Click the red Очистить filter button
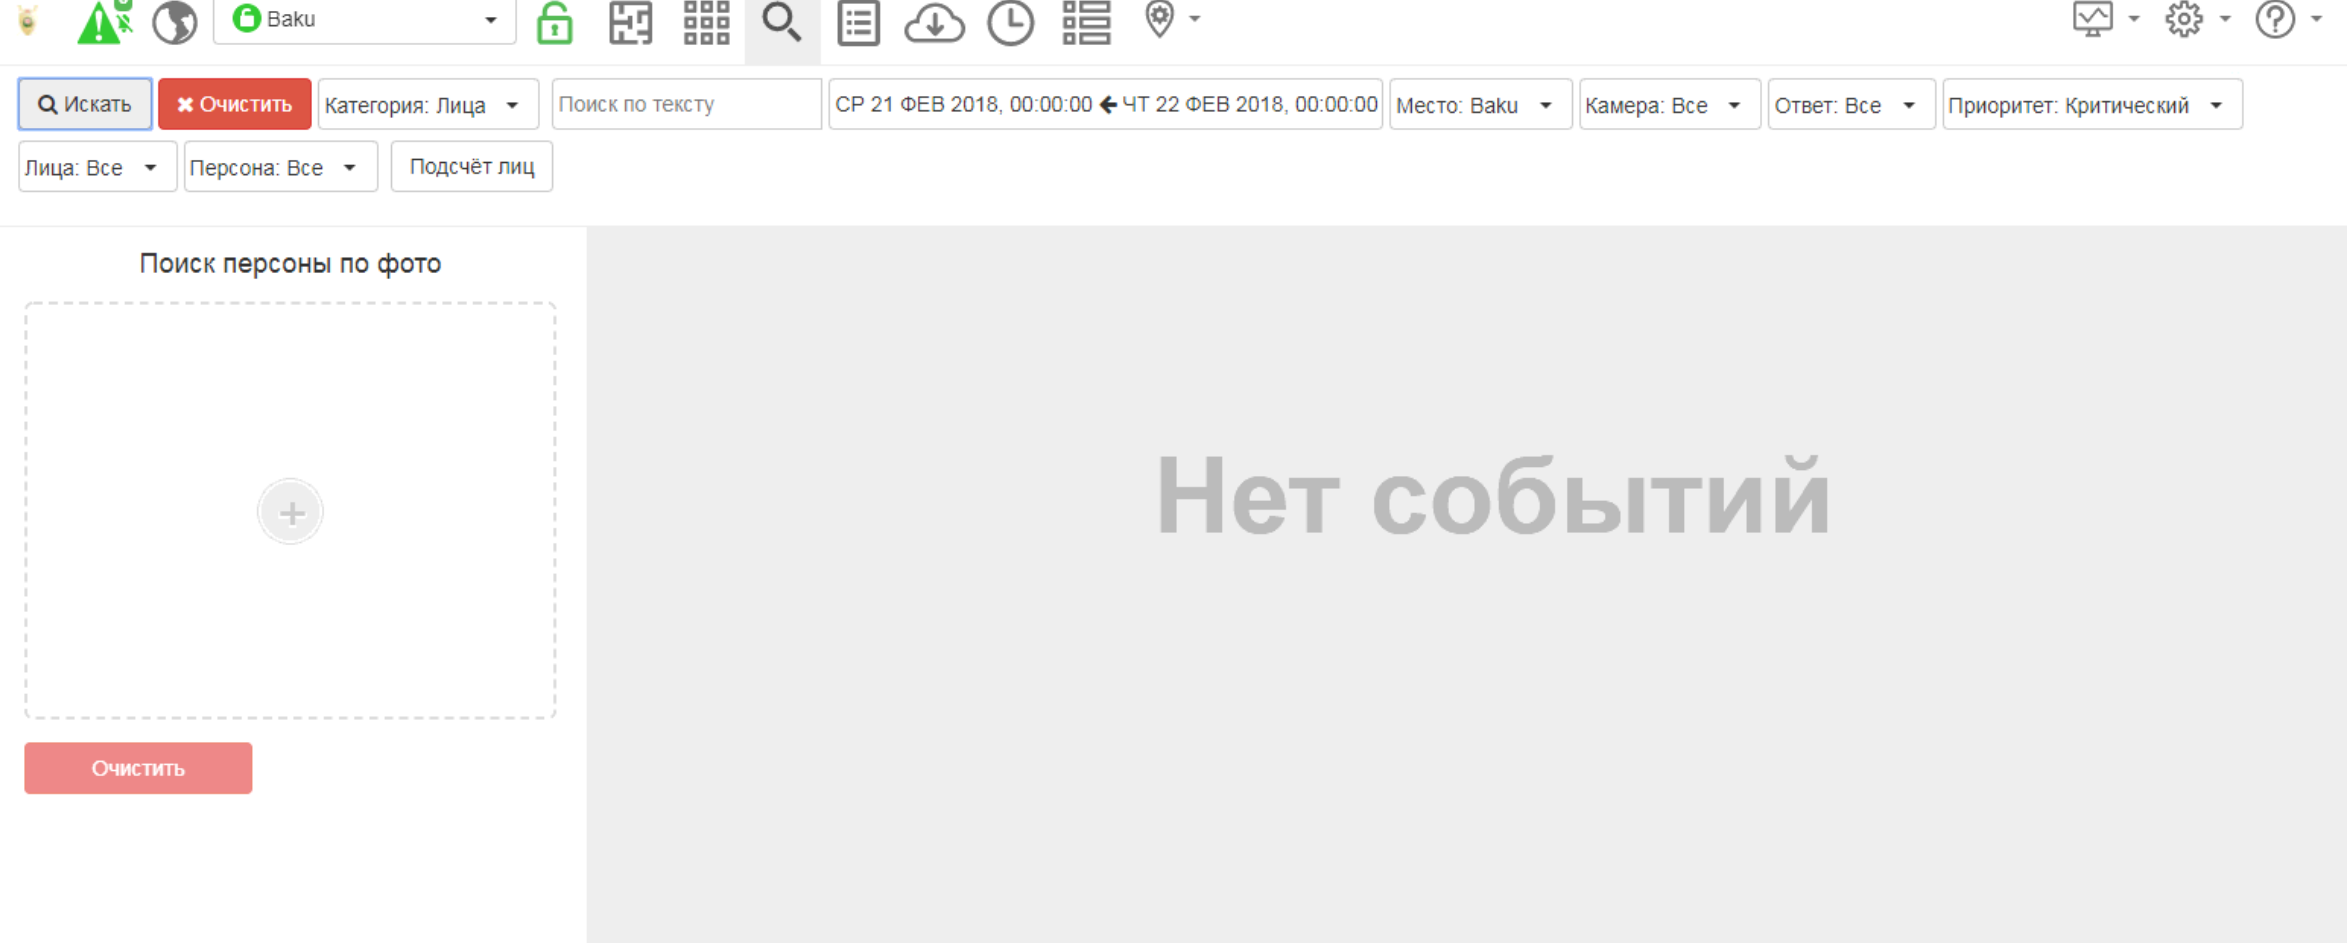The height and width of the screenshot is (943, 2347). coord(235,104)
